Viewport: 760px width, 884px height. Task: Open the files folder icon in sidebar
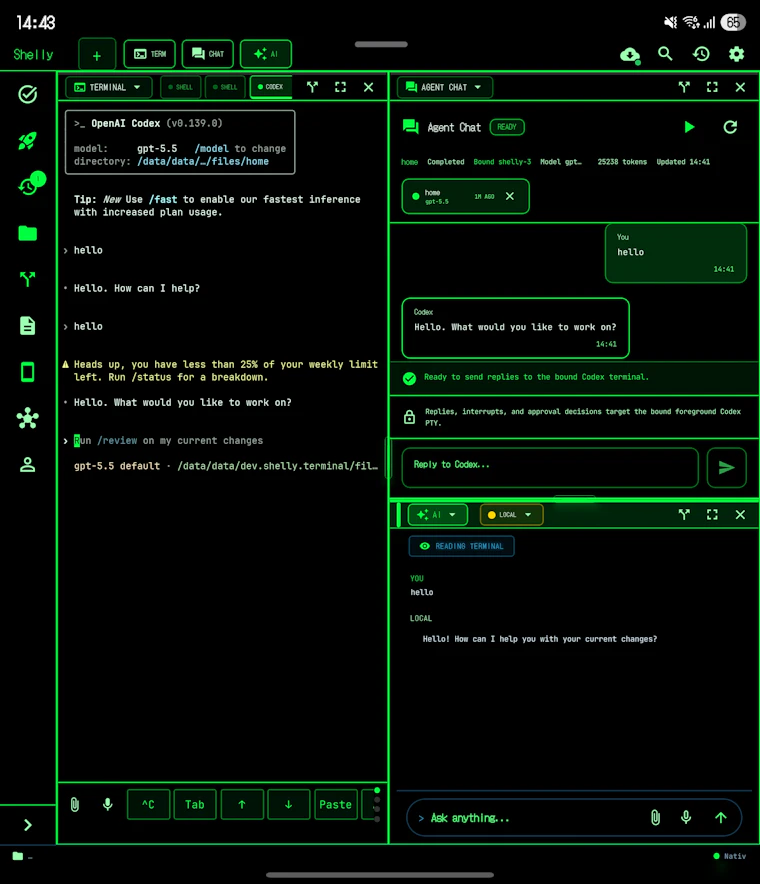[28, 233]
